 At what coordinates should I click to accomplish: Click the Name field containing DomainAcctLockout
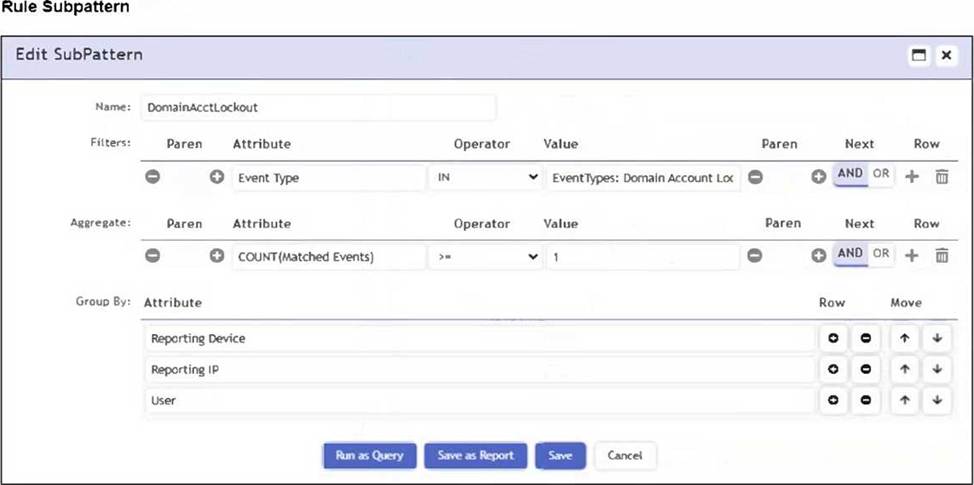(318, 106)
